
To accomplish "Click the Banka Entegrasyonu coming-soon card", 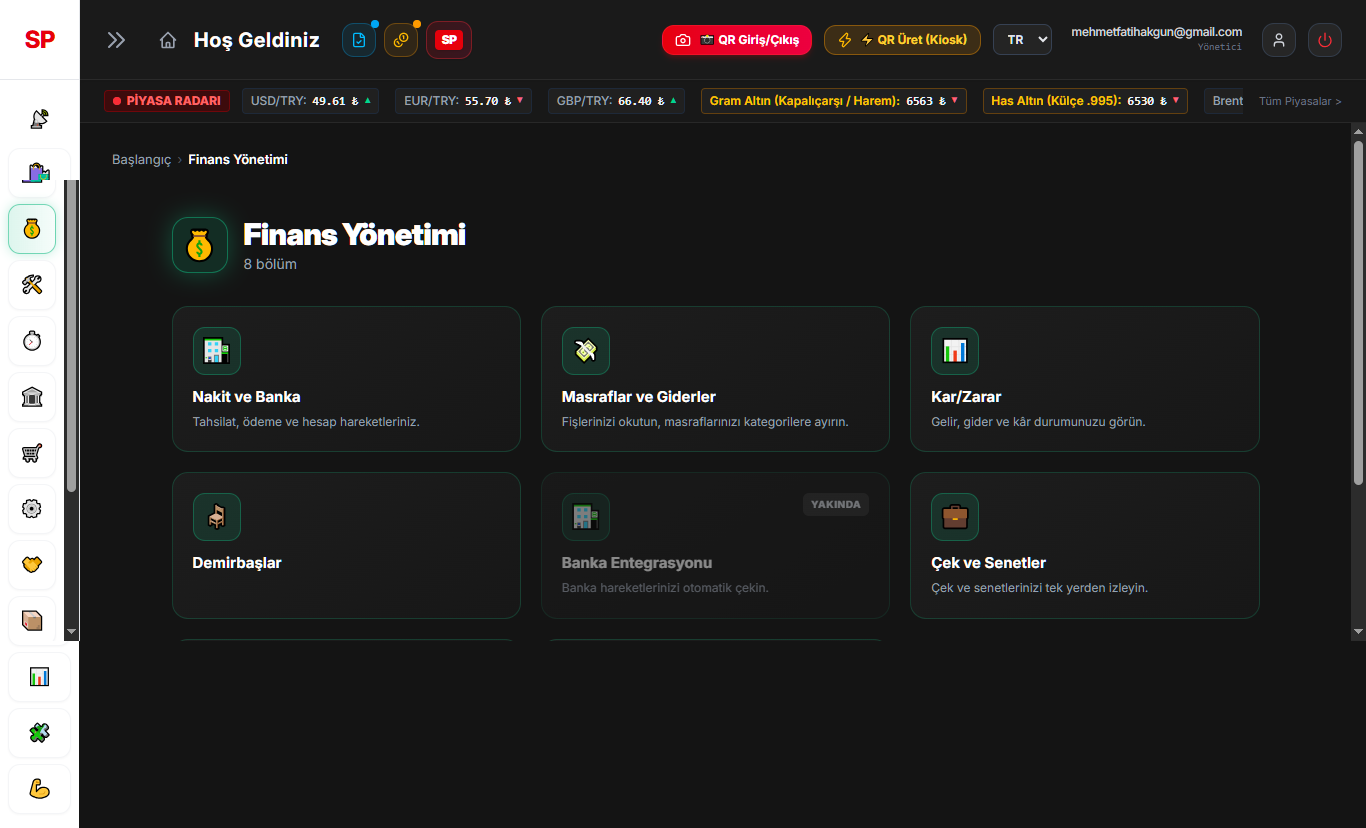I will tap(715, 545).
